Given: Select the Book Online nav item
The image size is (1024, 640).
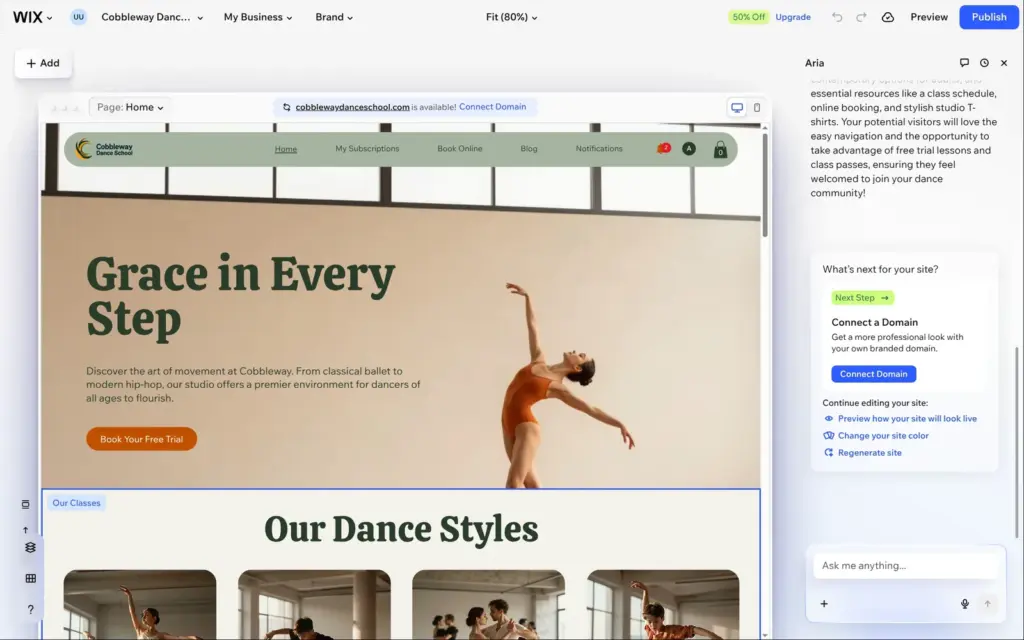Looking at the screenshot, I should [460, 149].
